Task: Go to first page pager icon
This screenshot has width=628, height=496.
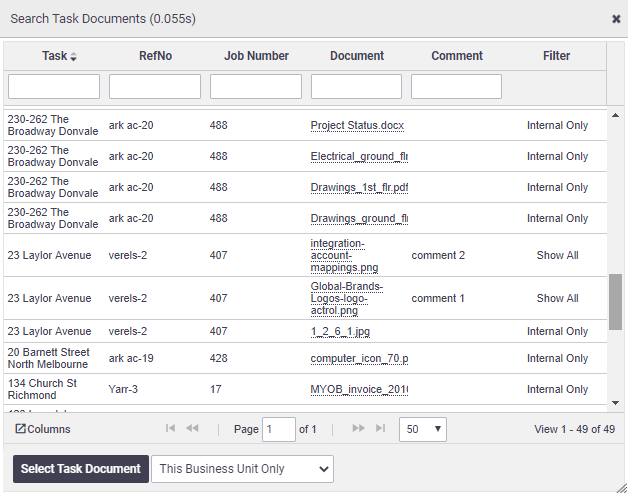Action: [x=170, y=428]
